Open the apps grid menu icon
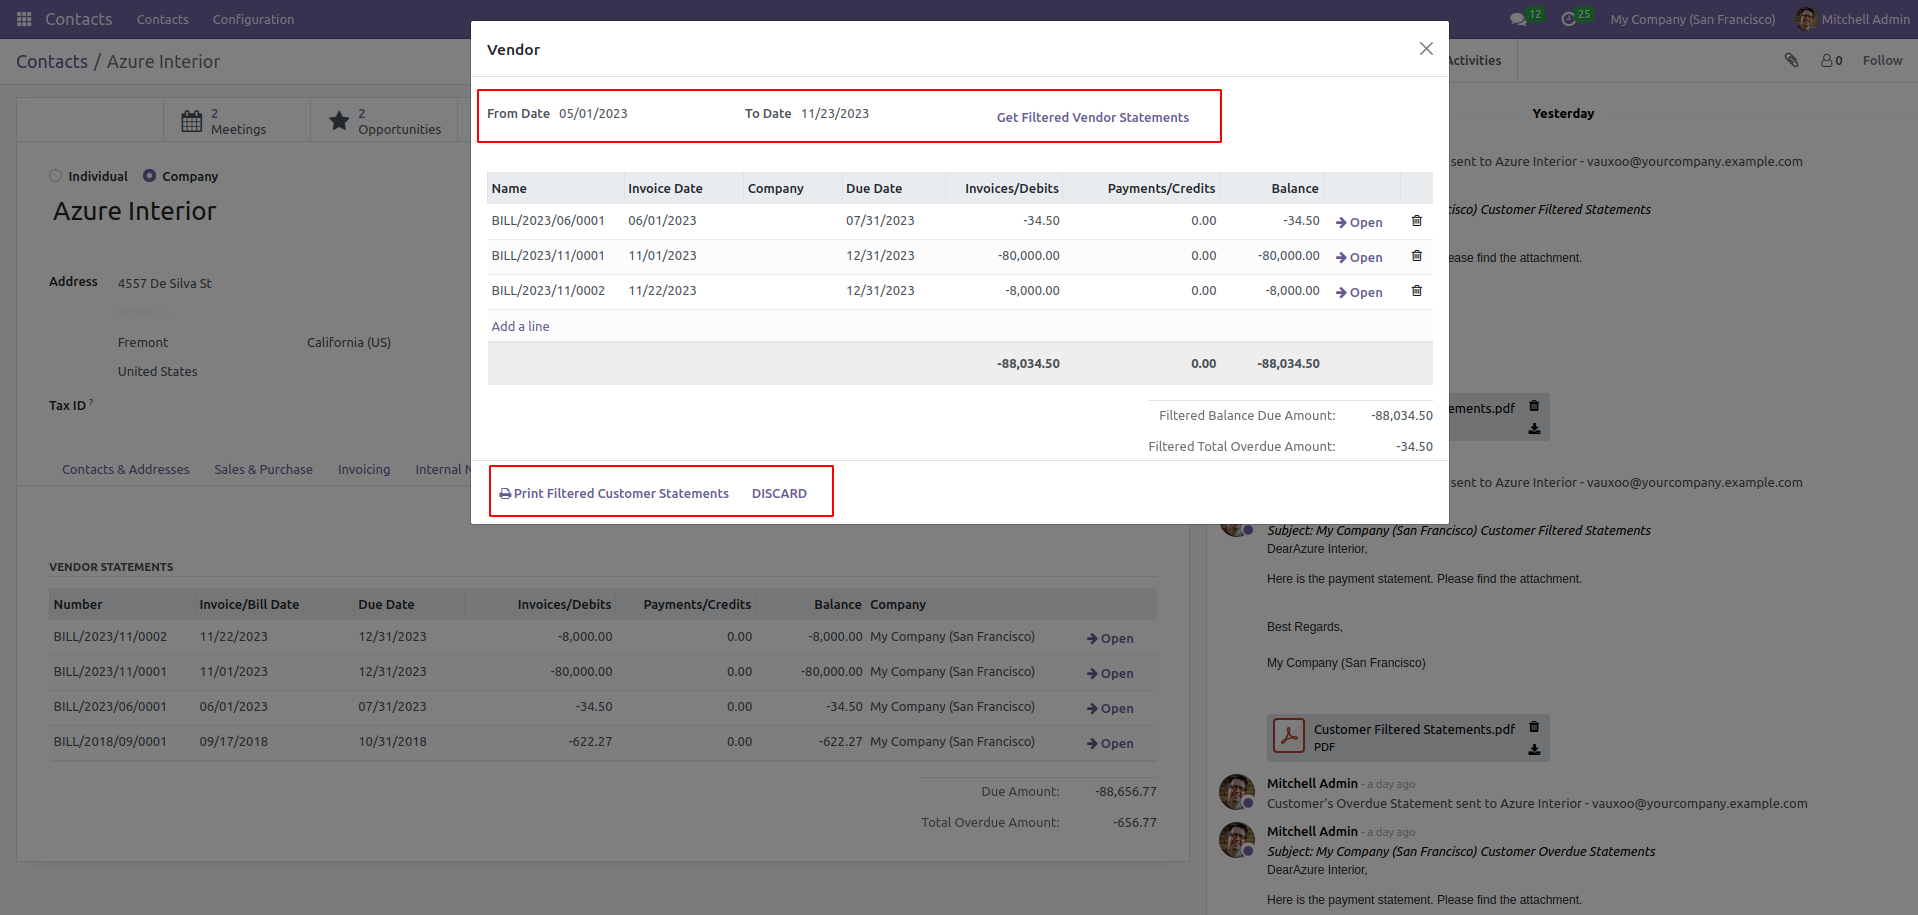 coord(24,19)
